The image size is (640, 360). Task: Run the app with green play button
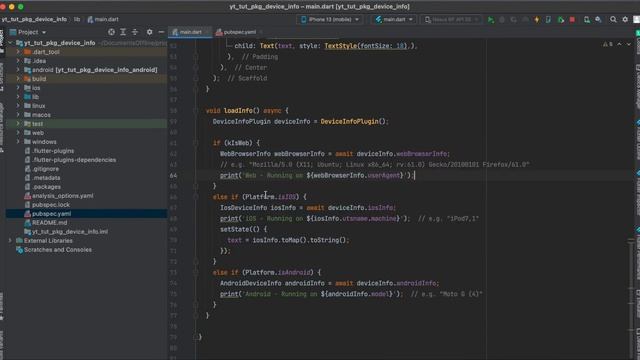pos(491,20)
